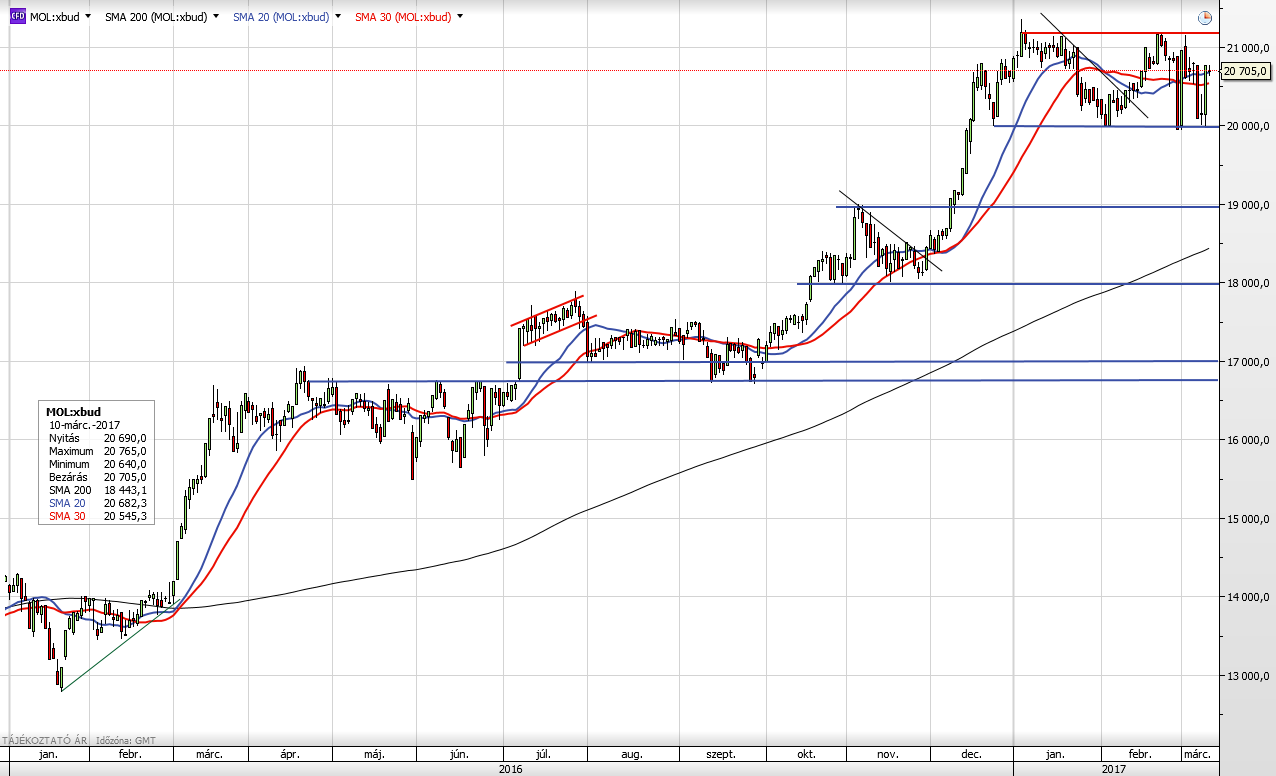
Task: Open the clock time-settings icon
Action: pyautogui.click(x=1205, y=18)
